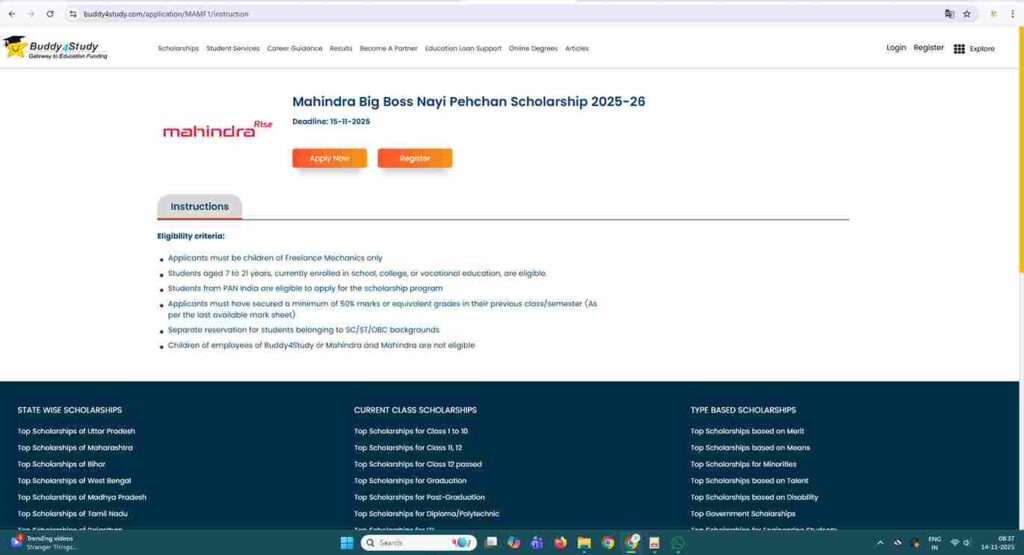Open Top Scholarships based on Talent
This screenshot has height=555, width=1024.
click(x=749, y=481)
